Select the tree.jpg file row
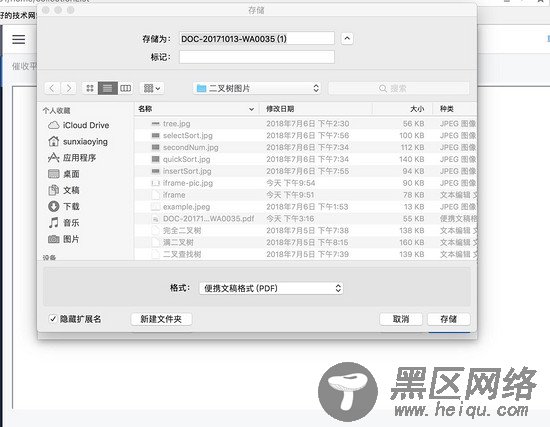 click(305, 124)
